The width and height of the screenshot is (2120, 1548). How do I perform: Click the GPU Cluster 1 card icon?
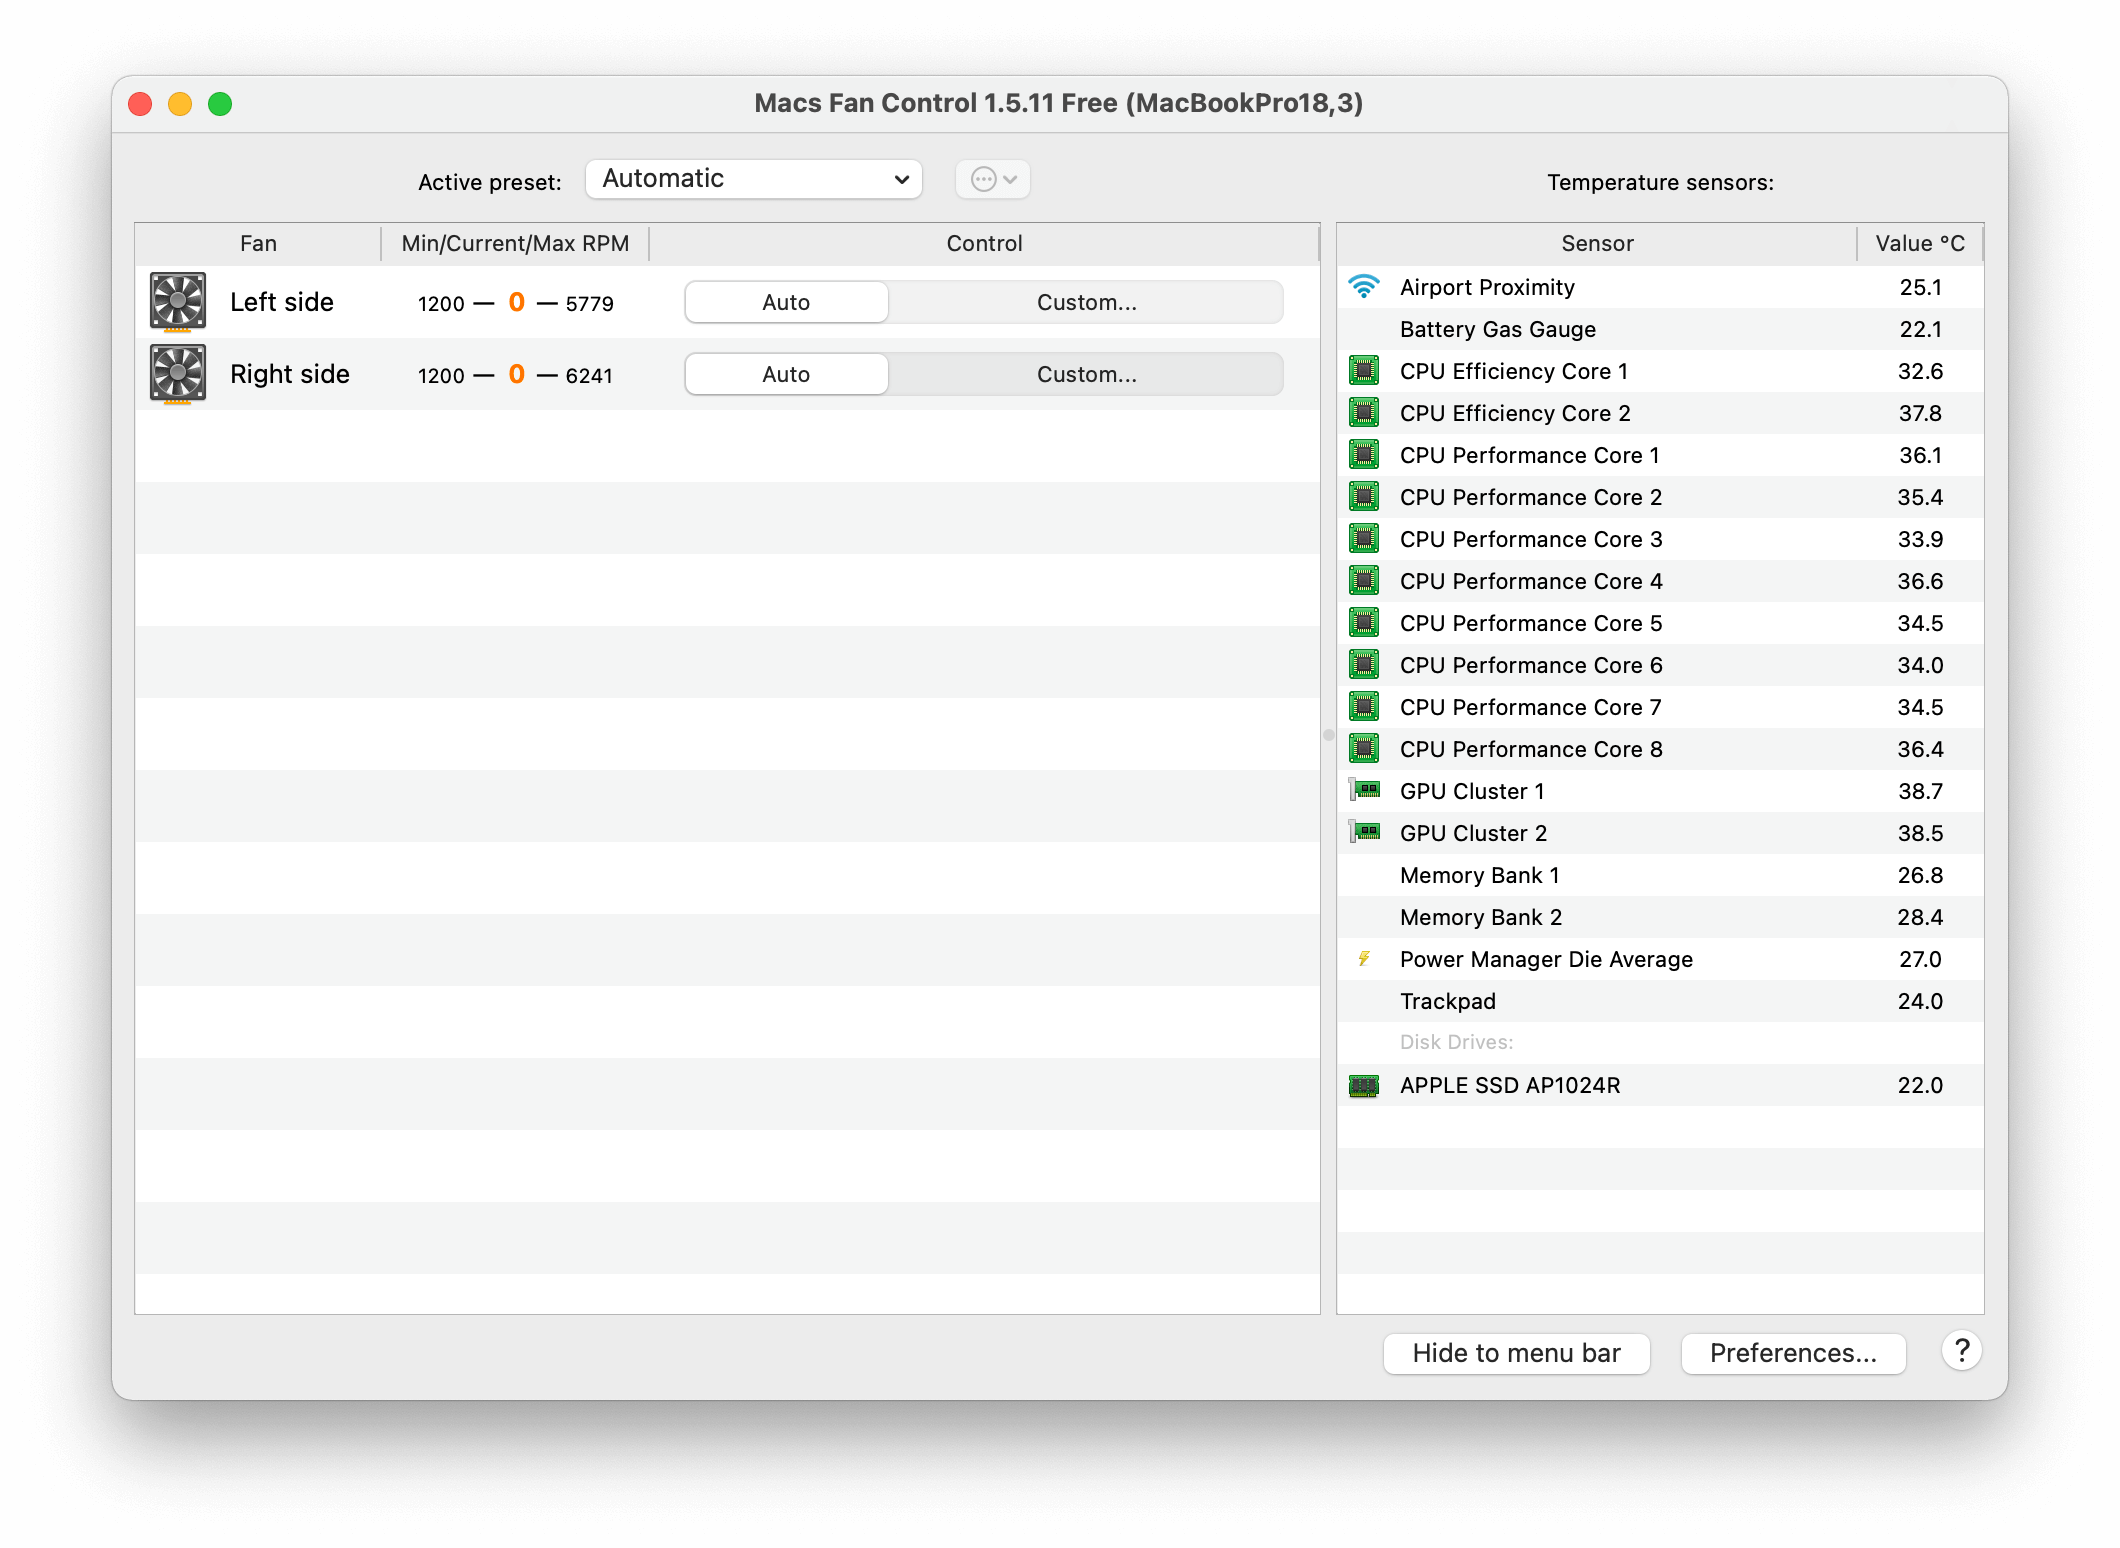coord(1364,791)
